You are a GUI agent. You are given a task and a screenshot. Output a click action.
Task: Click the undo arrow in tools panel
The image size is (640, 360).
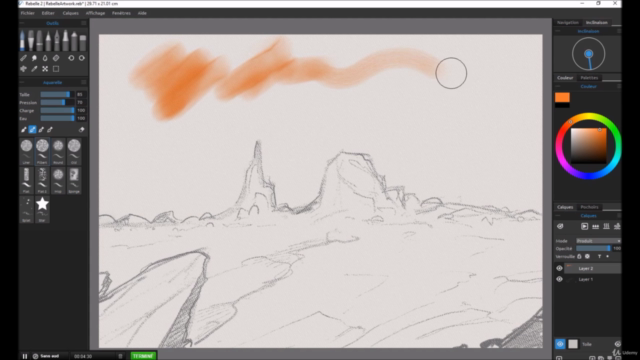tap(71, 58)
